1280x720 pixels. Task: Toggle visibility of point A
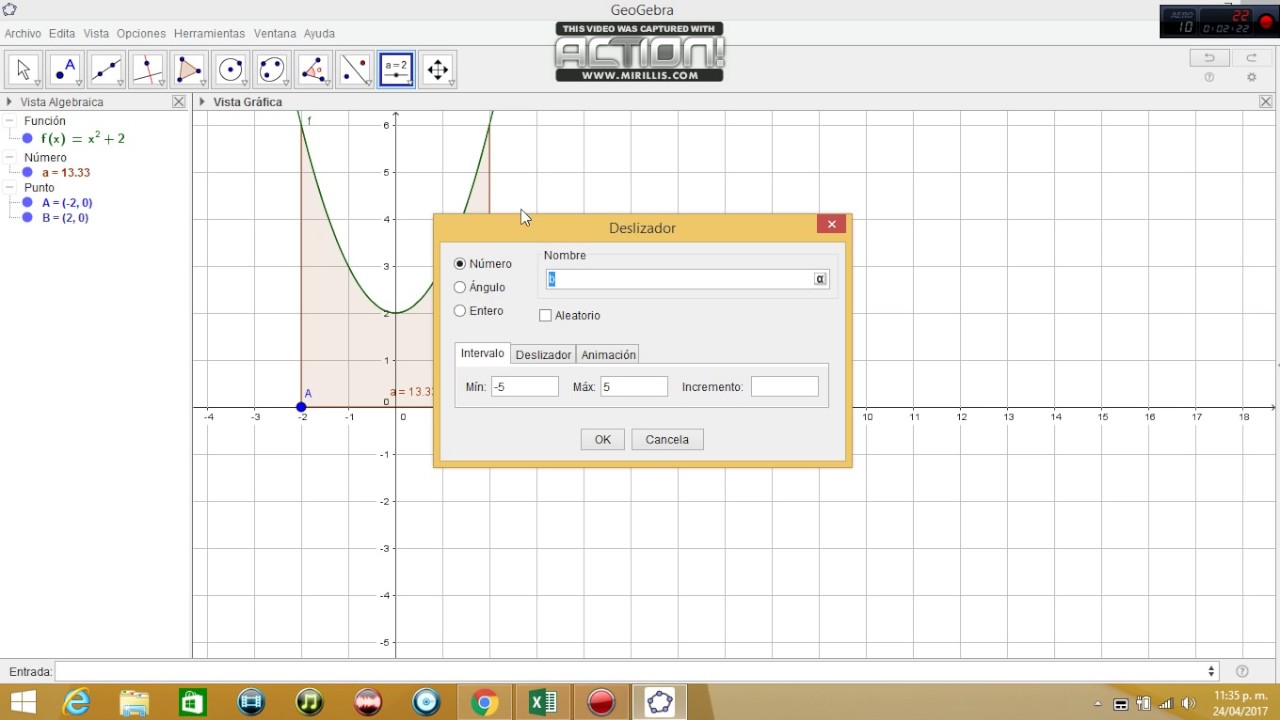[x=28, y=203]
